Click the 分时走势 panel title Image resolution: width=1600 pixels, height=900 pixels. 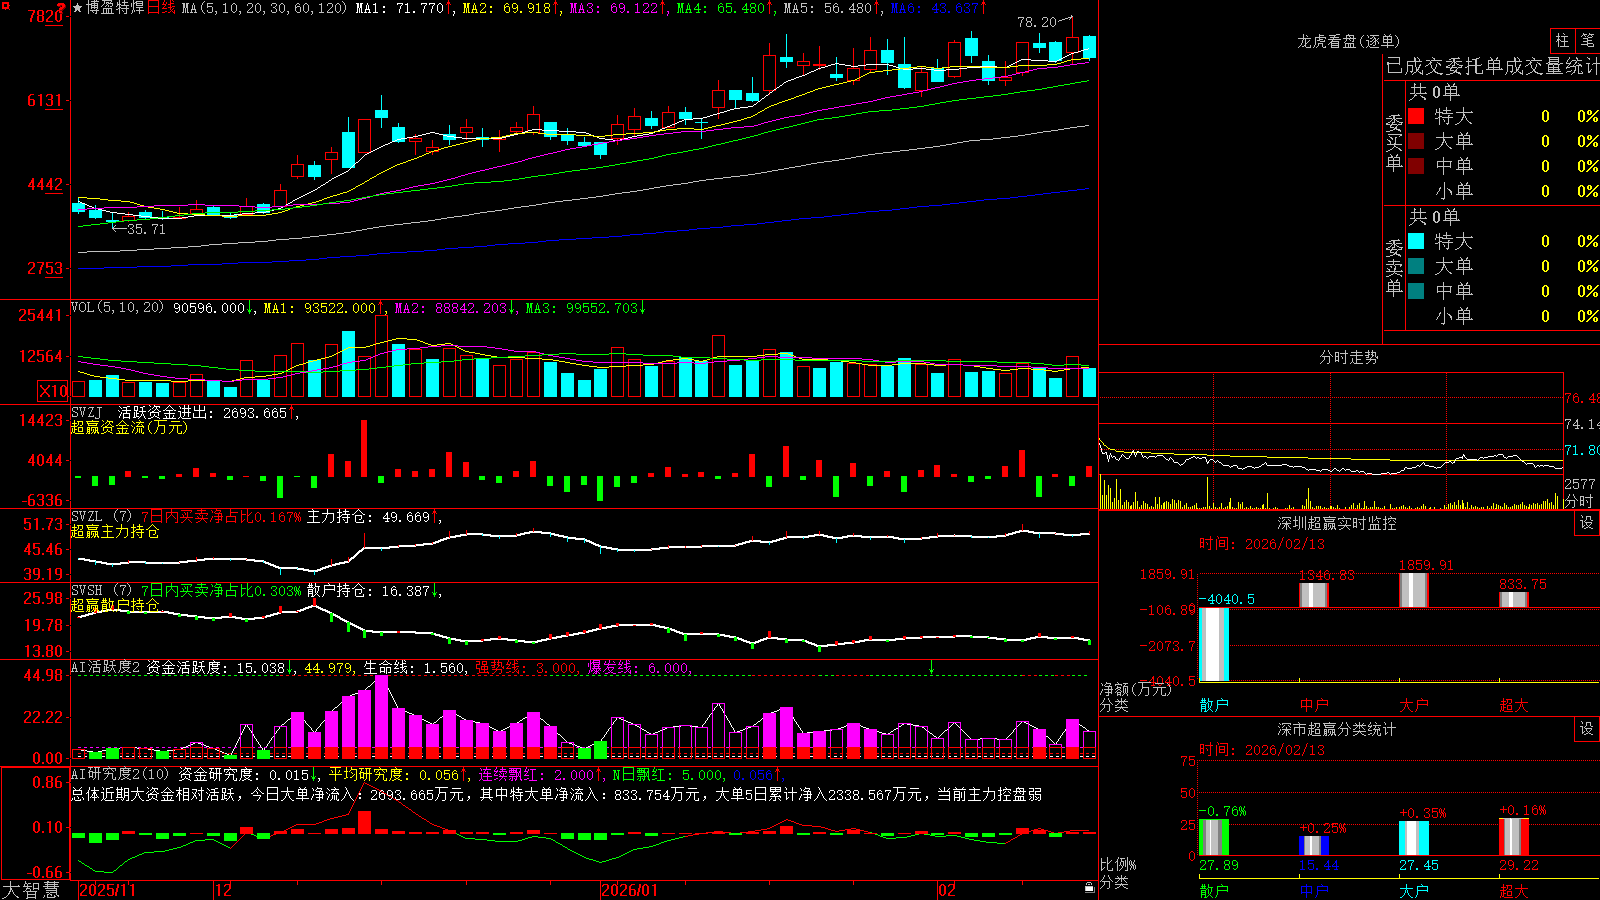click(x=1349, y=357)
